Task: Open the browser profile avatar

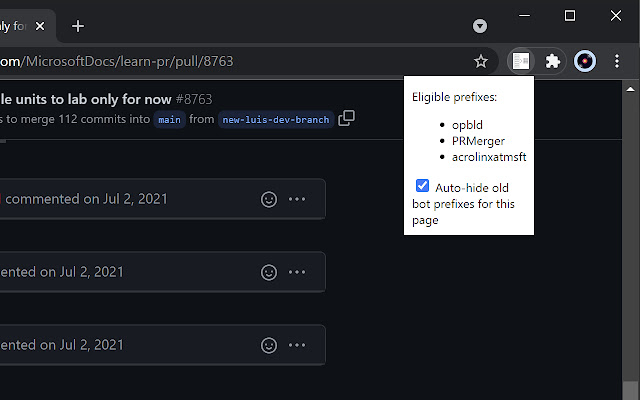Action: coord(584,62)
